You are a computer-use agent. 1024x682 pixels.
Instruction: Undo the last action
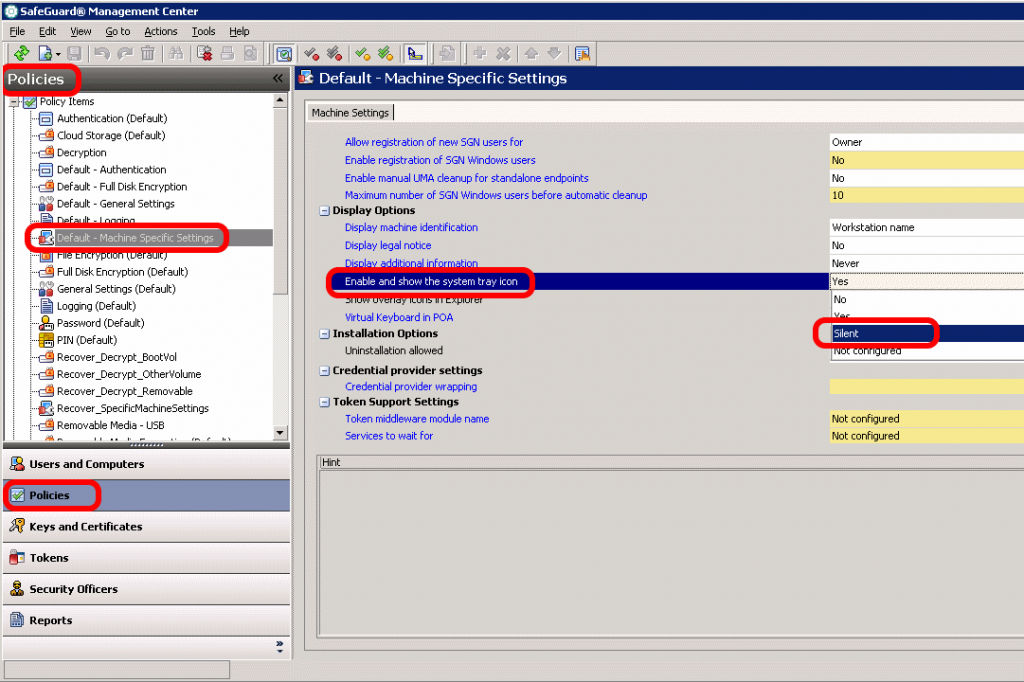click(102, 53)
